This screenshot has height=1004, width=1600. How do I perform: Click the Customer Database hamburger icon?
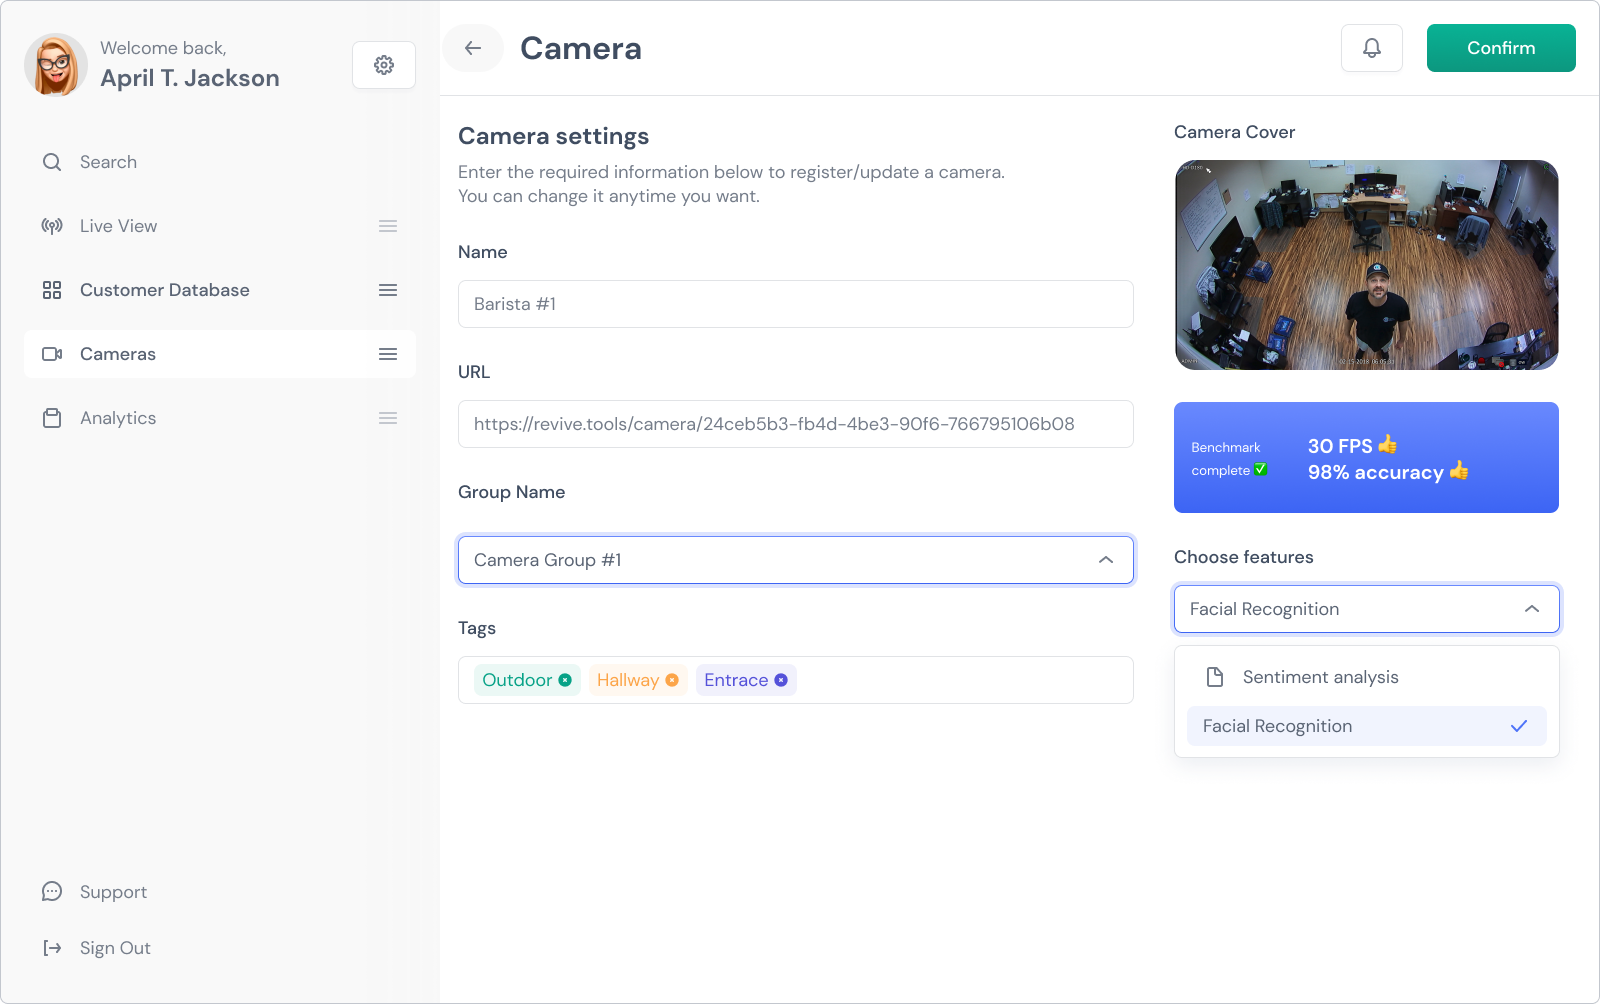tap(388, 290)
